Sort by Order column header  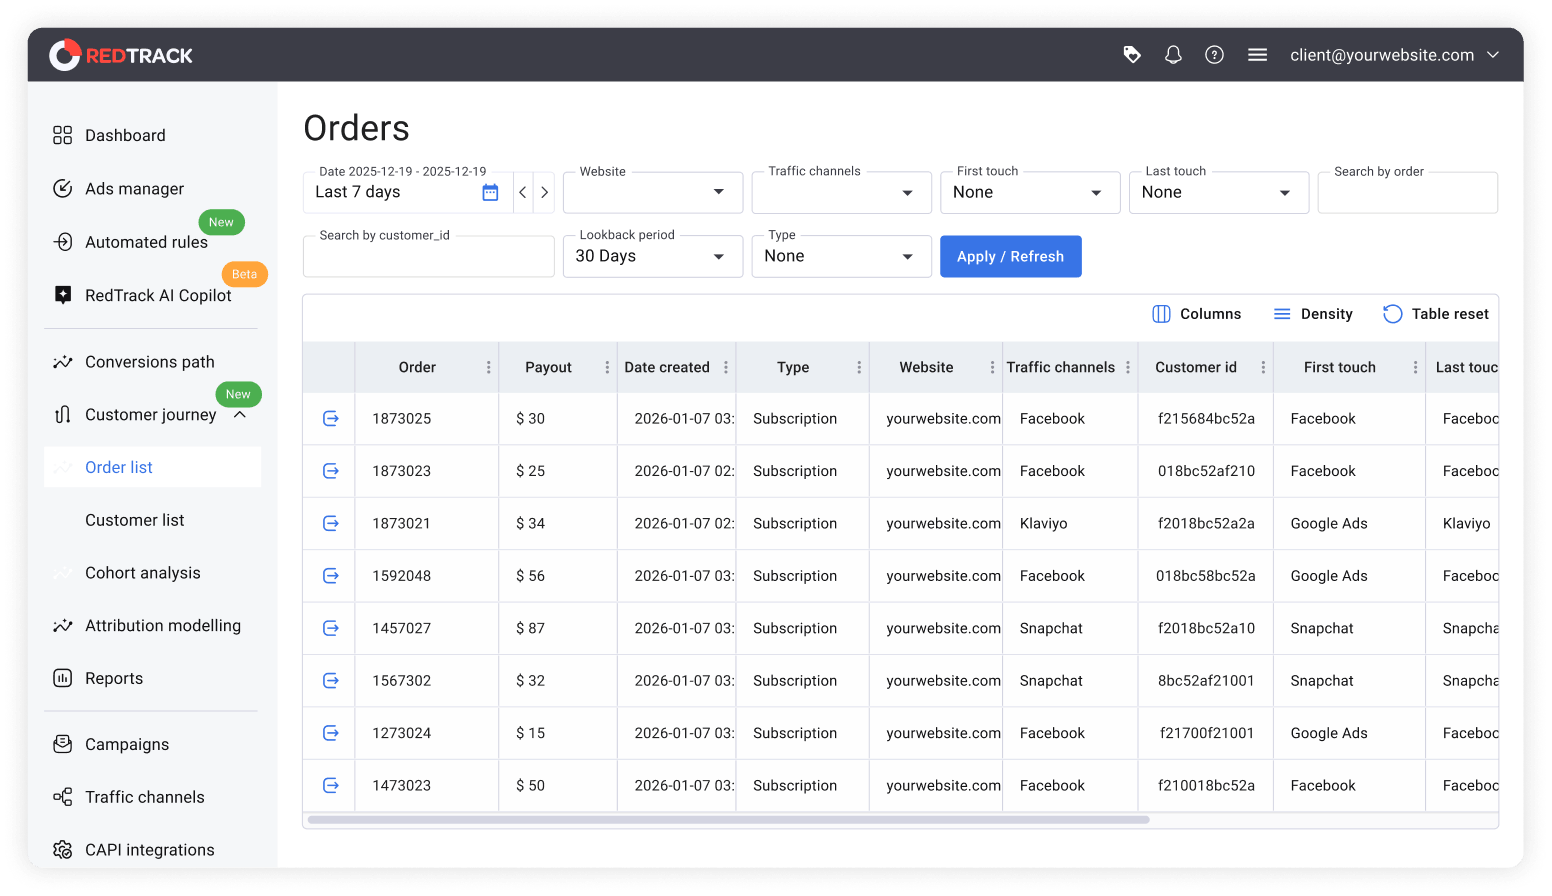pyautogui.click(x=417, y=367)
